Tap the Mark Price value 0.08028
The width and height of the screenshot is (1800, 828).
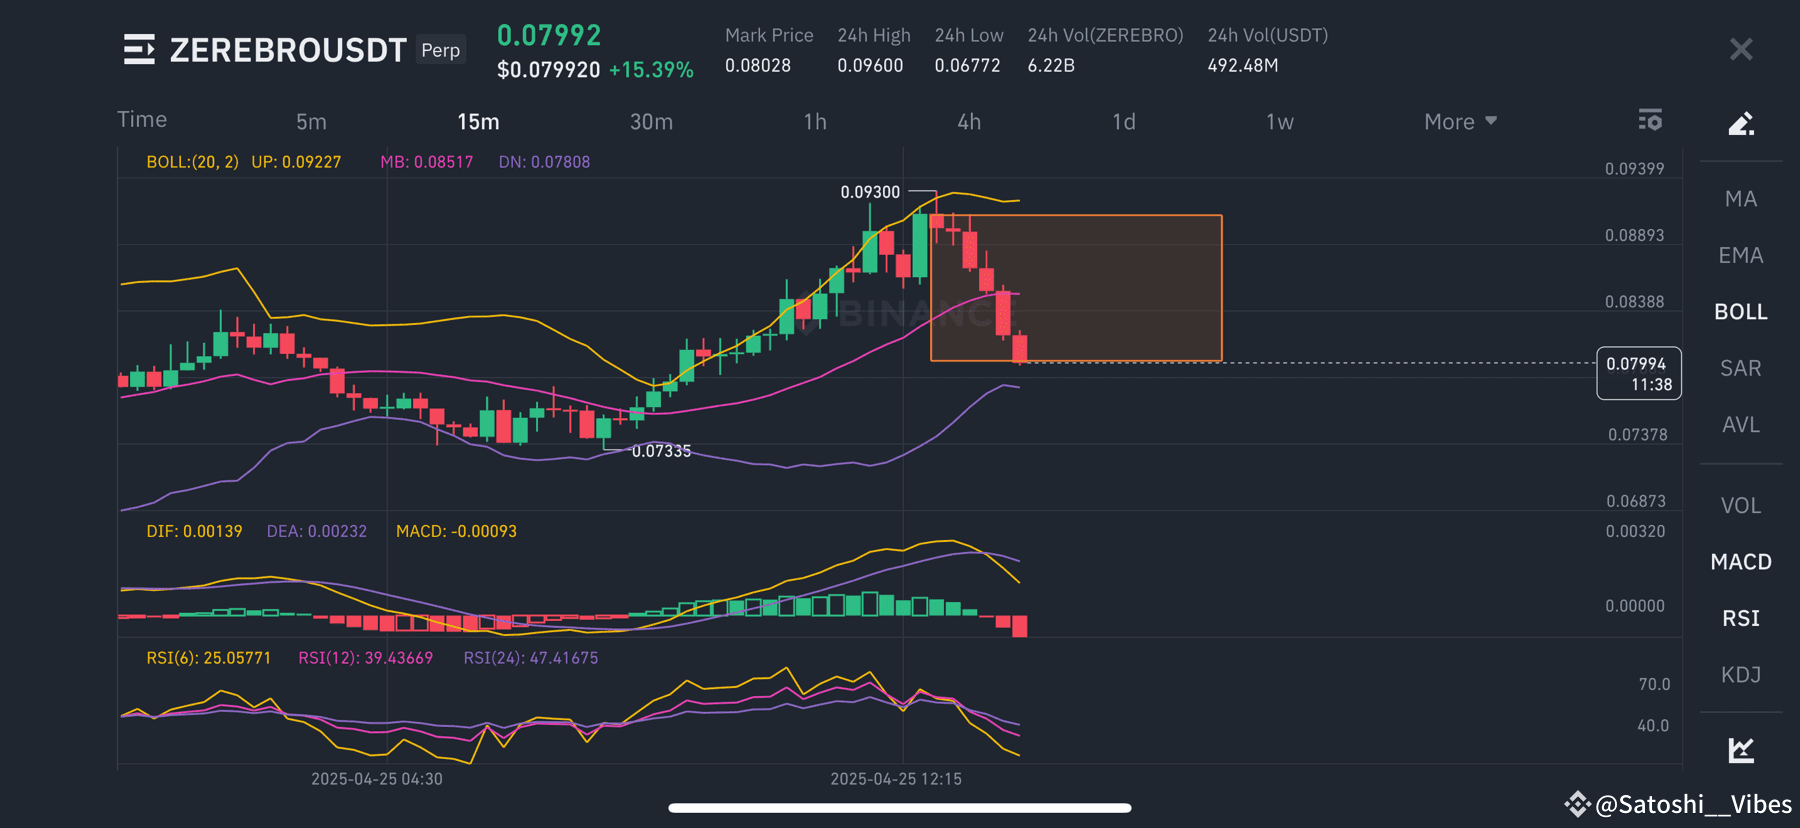pyautogui.click(x=758, y=66)
